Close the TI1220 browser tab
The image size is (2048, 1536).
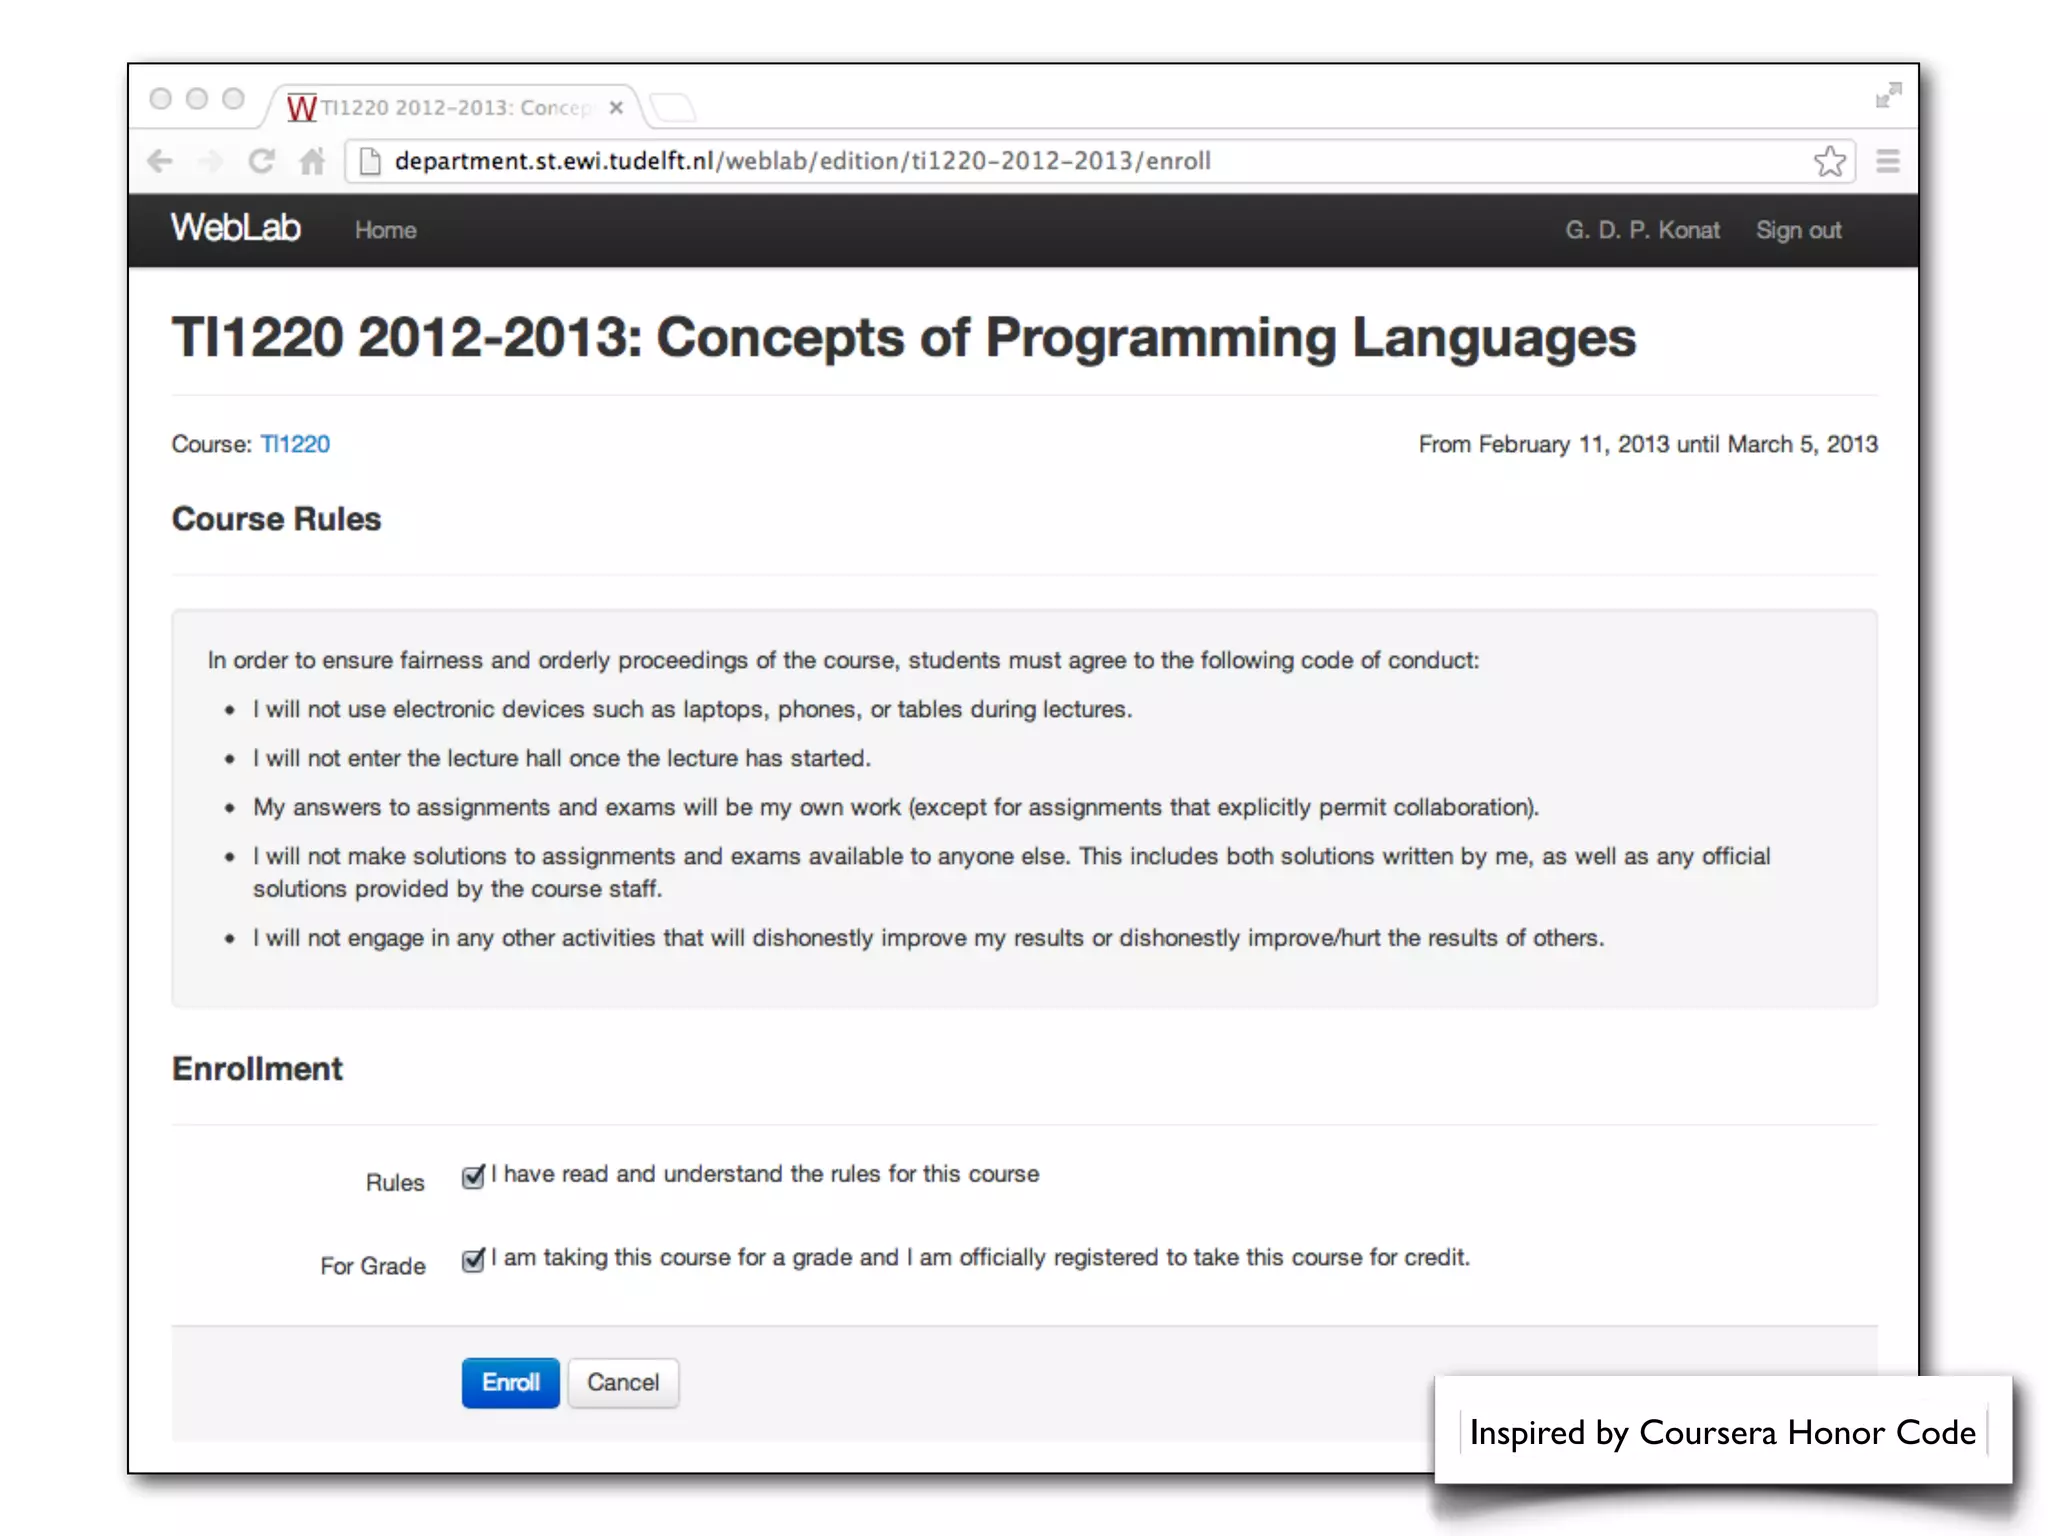617,108
